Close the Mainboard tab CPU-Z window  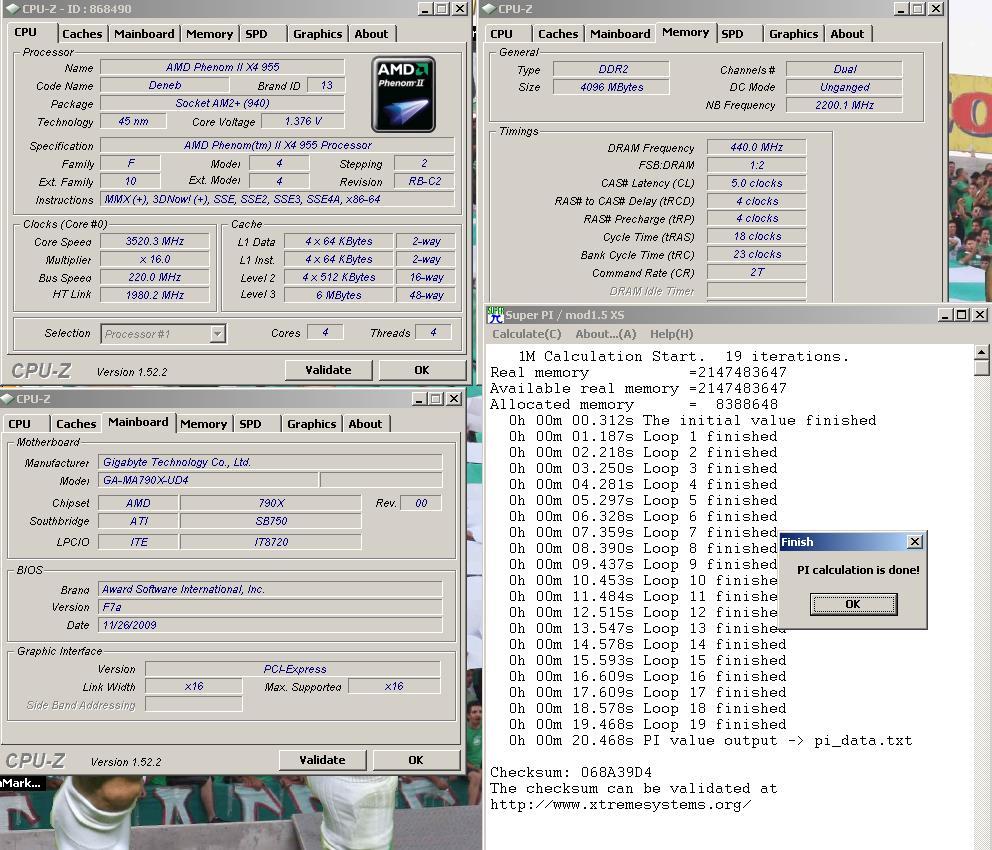[454, 399]
